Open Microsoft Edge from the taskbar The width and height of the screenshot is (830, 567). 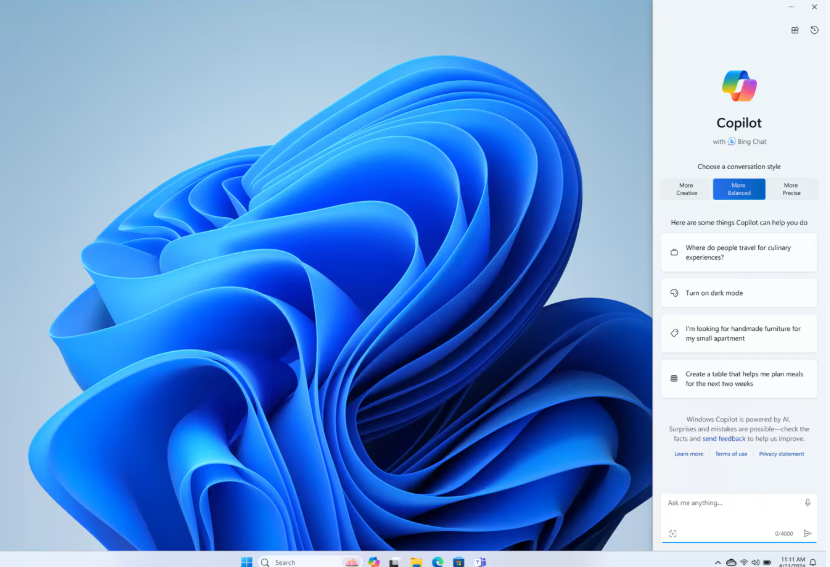(x=437, y=562)
